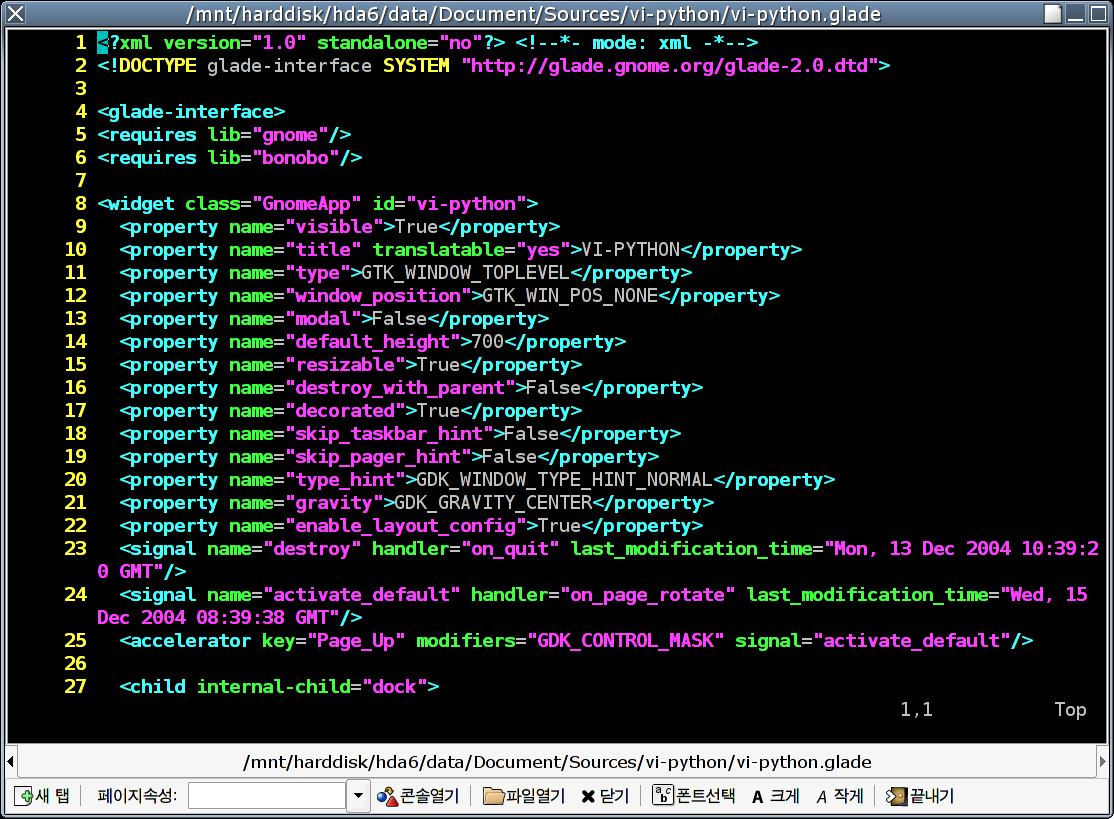Click the X button at title bar left

tap(15, 13)
